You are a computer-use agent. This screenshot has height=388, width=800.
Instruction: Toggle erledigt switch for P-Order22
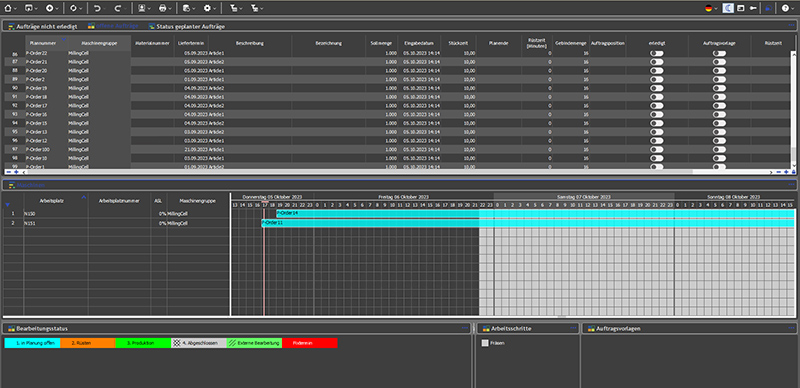coord(657,53)
